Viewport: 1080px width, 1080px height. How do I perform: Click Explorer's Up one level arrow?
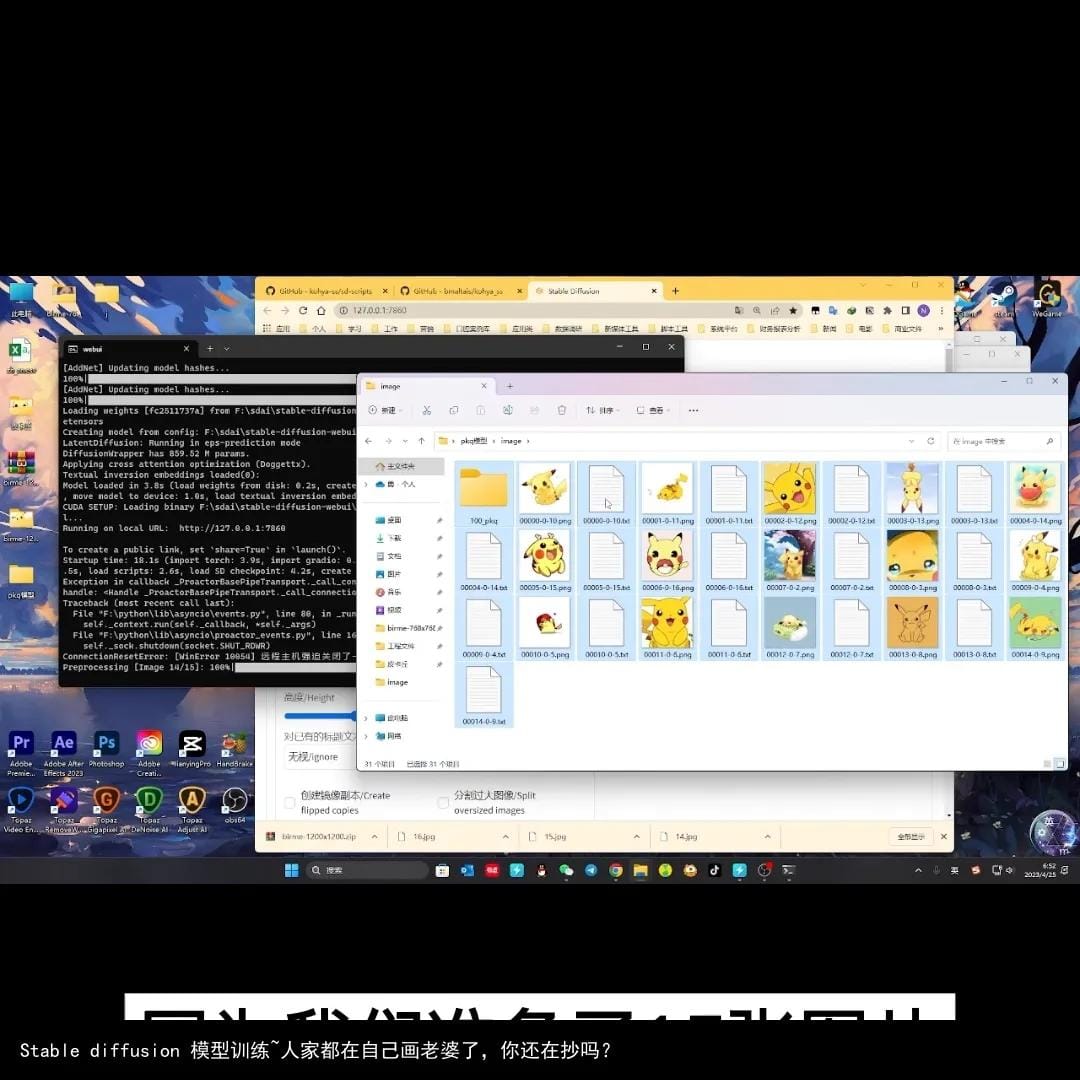coord(422,441)
